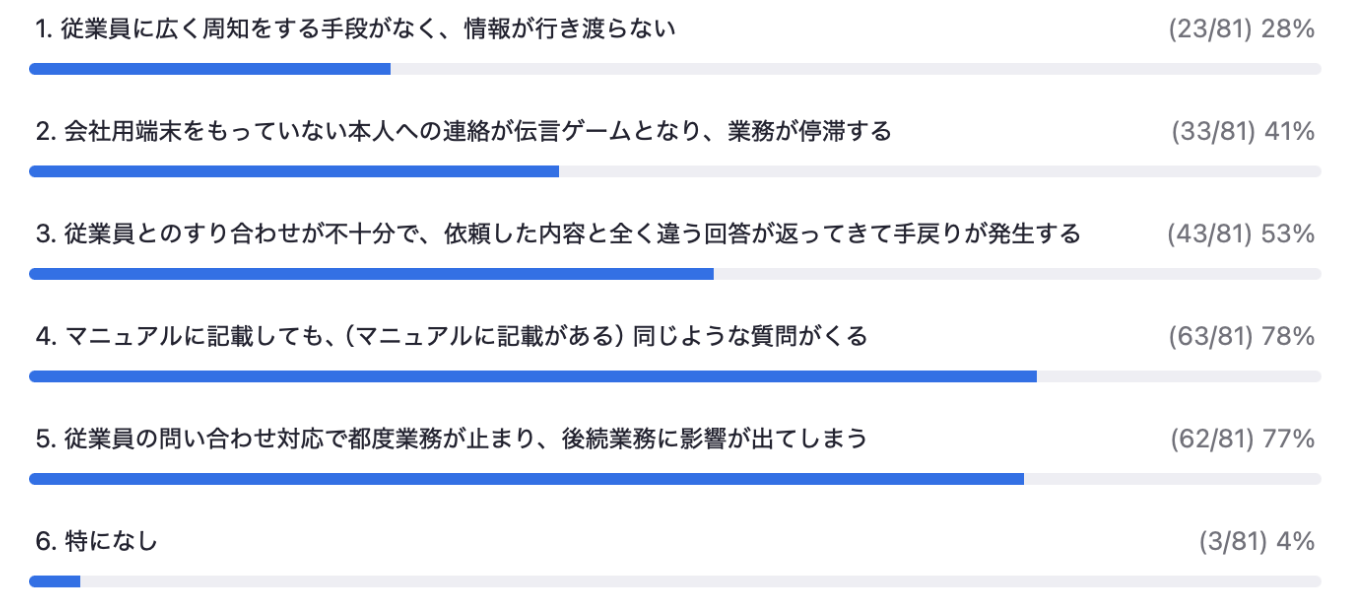The height and width of the screenshot is (603, 1357).
Task: Click the 53% progress bar for option 3
Action: pyautogui.click(x=371, y=274)
